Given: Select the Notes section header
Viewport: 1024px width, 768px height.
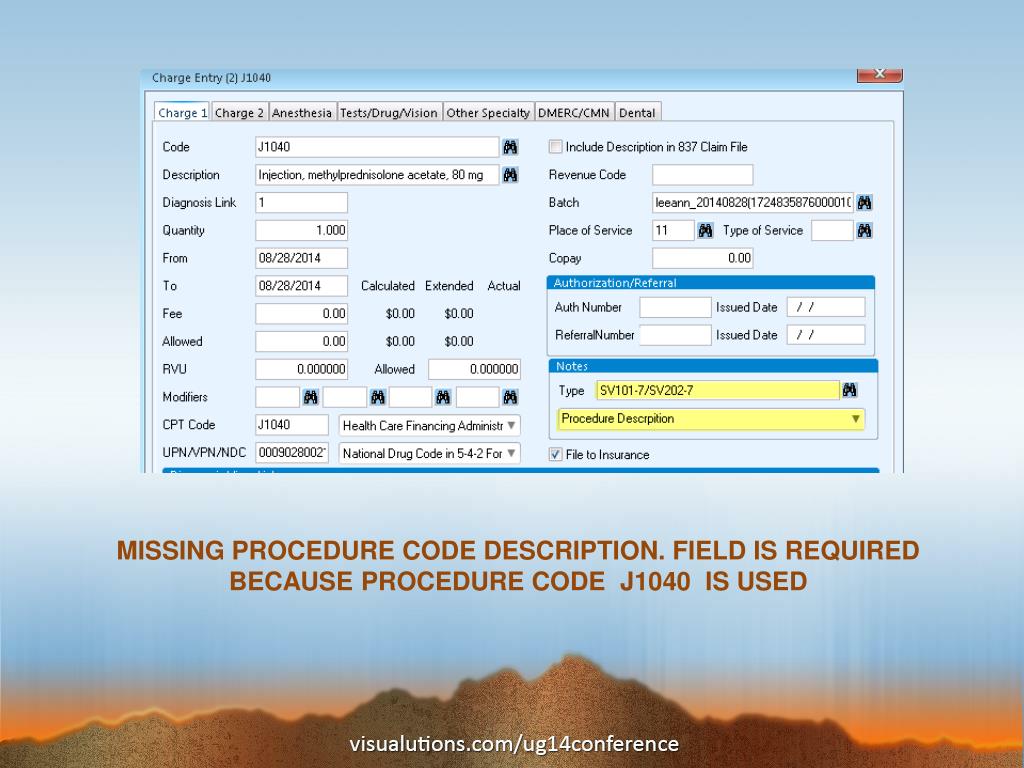Looking at the screenshot, I should (713, 366).
